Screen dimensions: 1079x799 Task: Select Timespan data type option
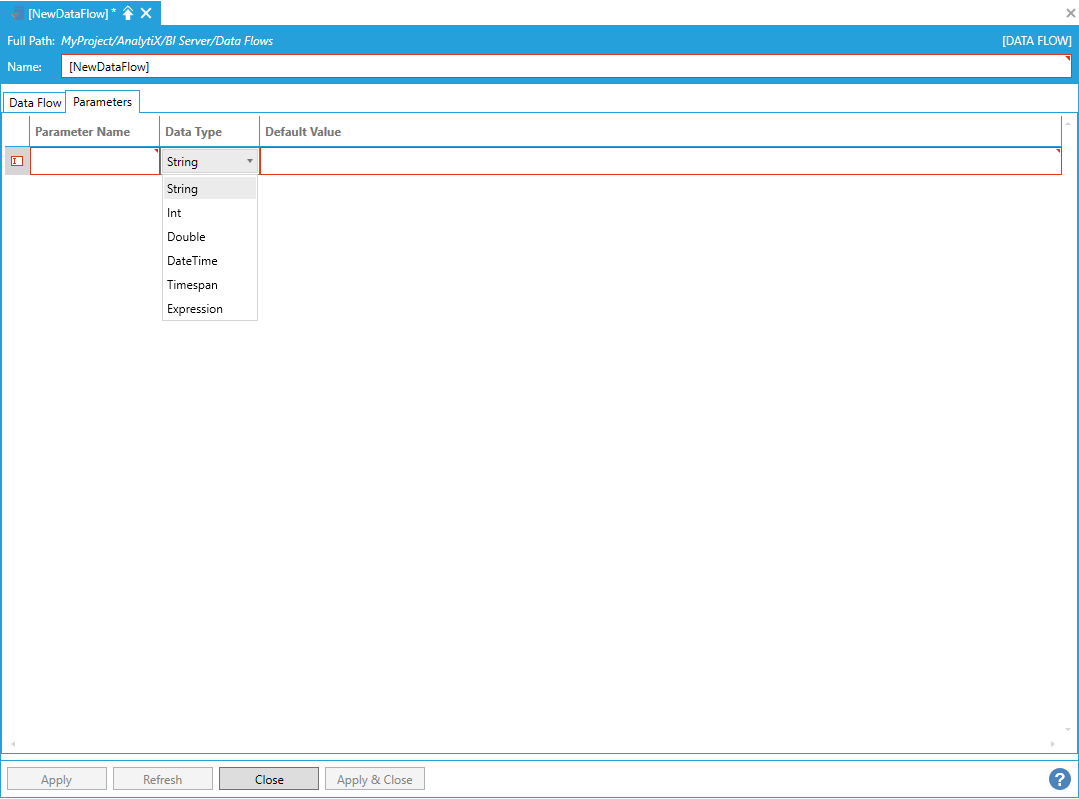point(192,285)
